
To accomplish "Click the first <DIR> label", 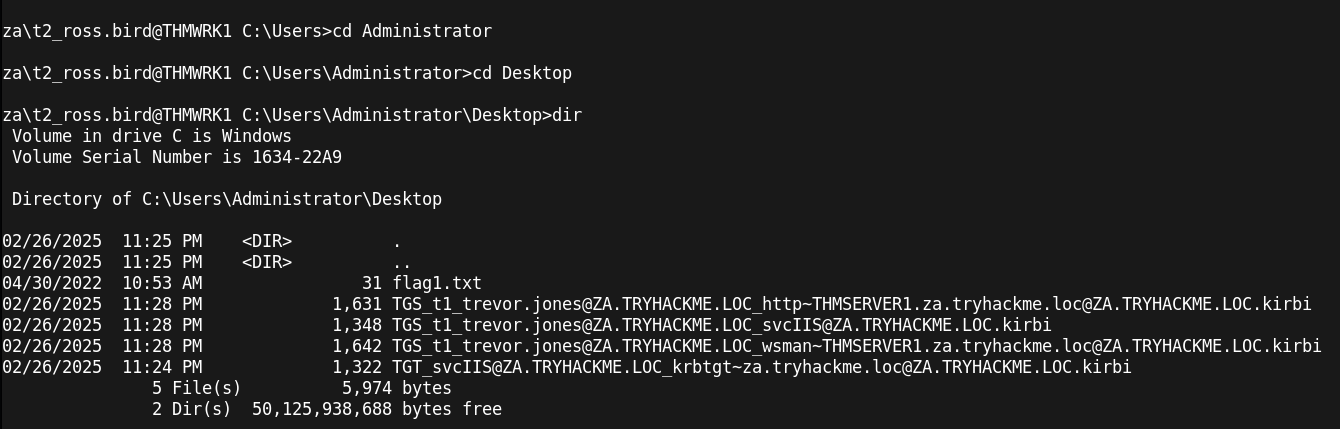I will [267, 241].
